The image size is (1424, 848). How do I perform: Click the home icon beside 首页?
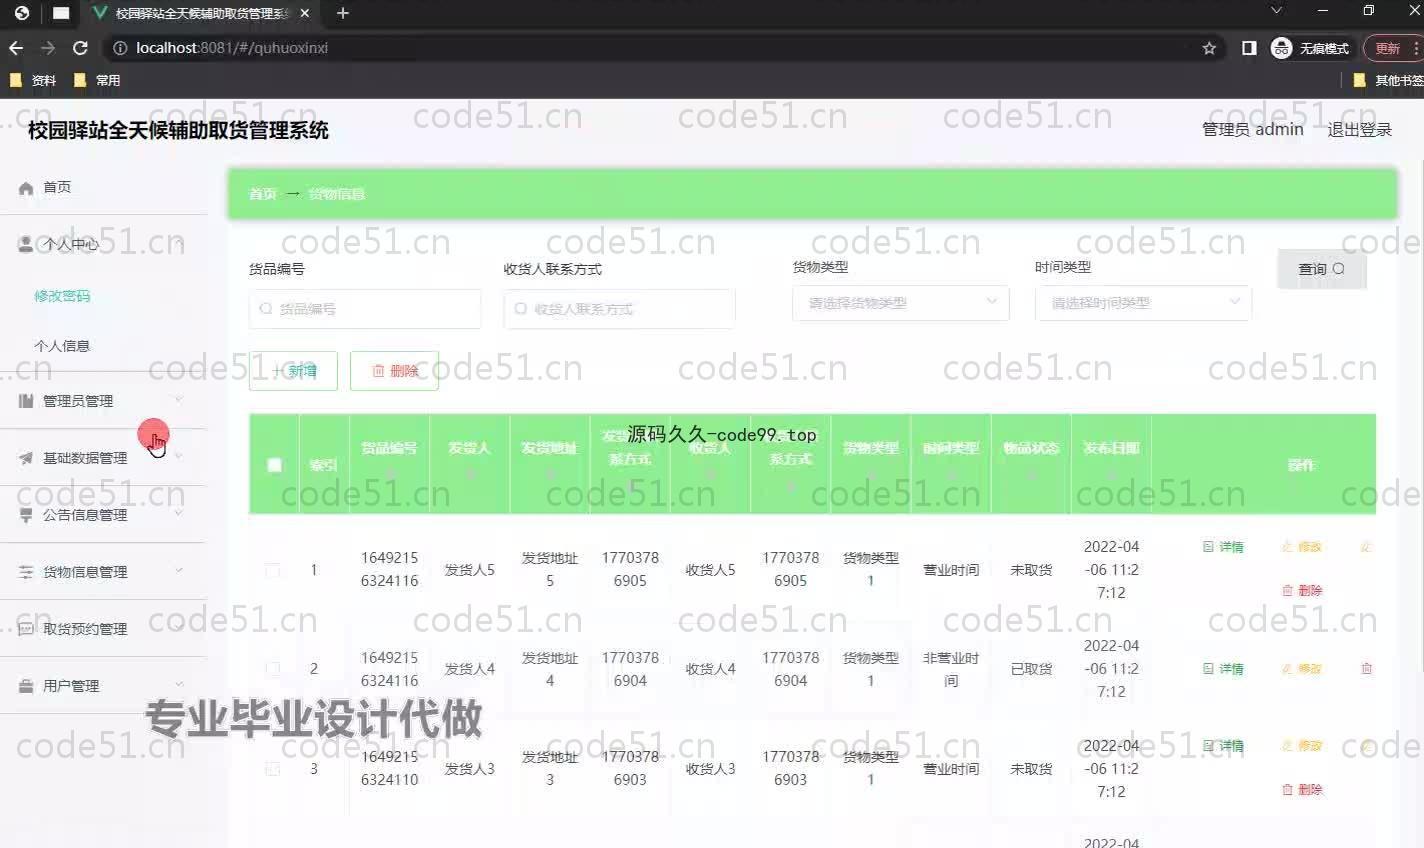[26, 188]
